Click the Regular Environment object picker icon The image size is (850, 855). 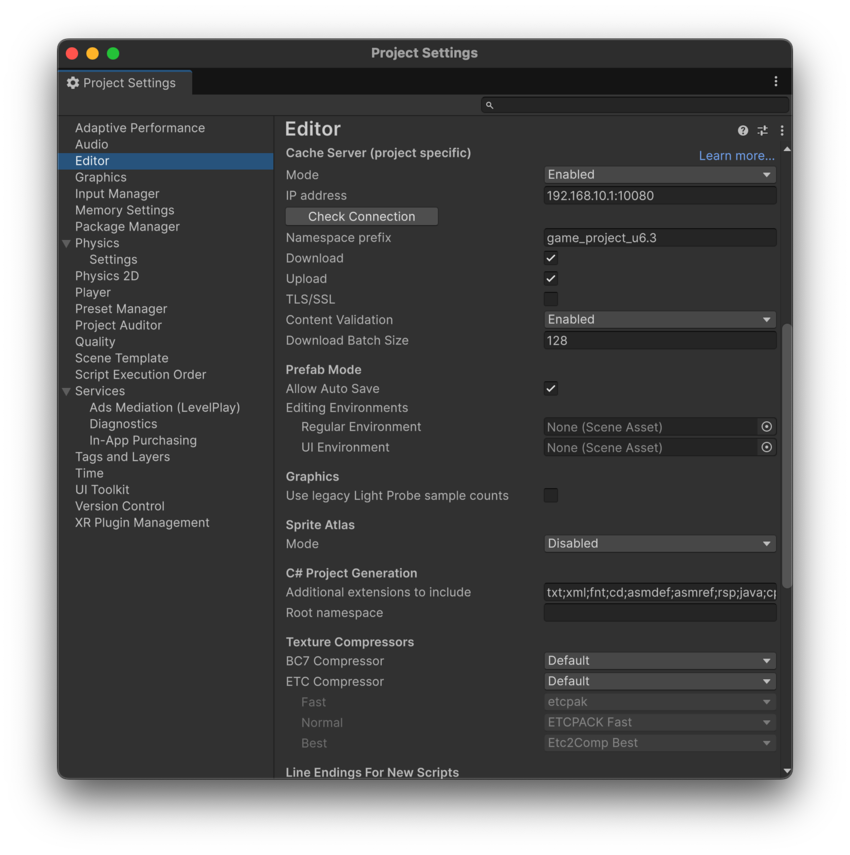pos(766,427)
